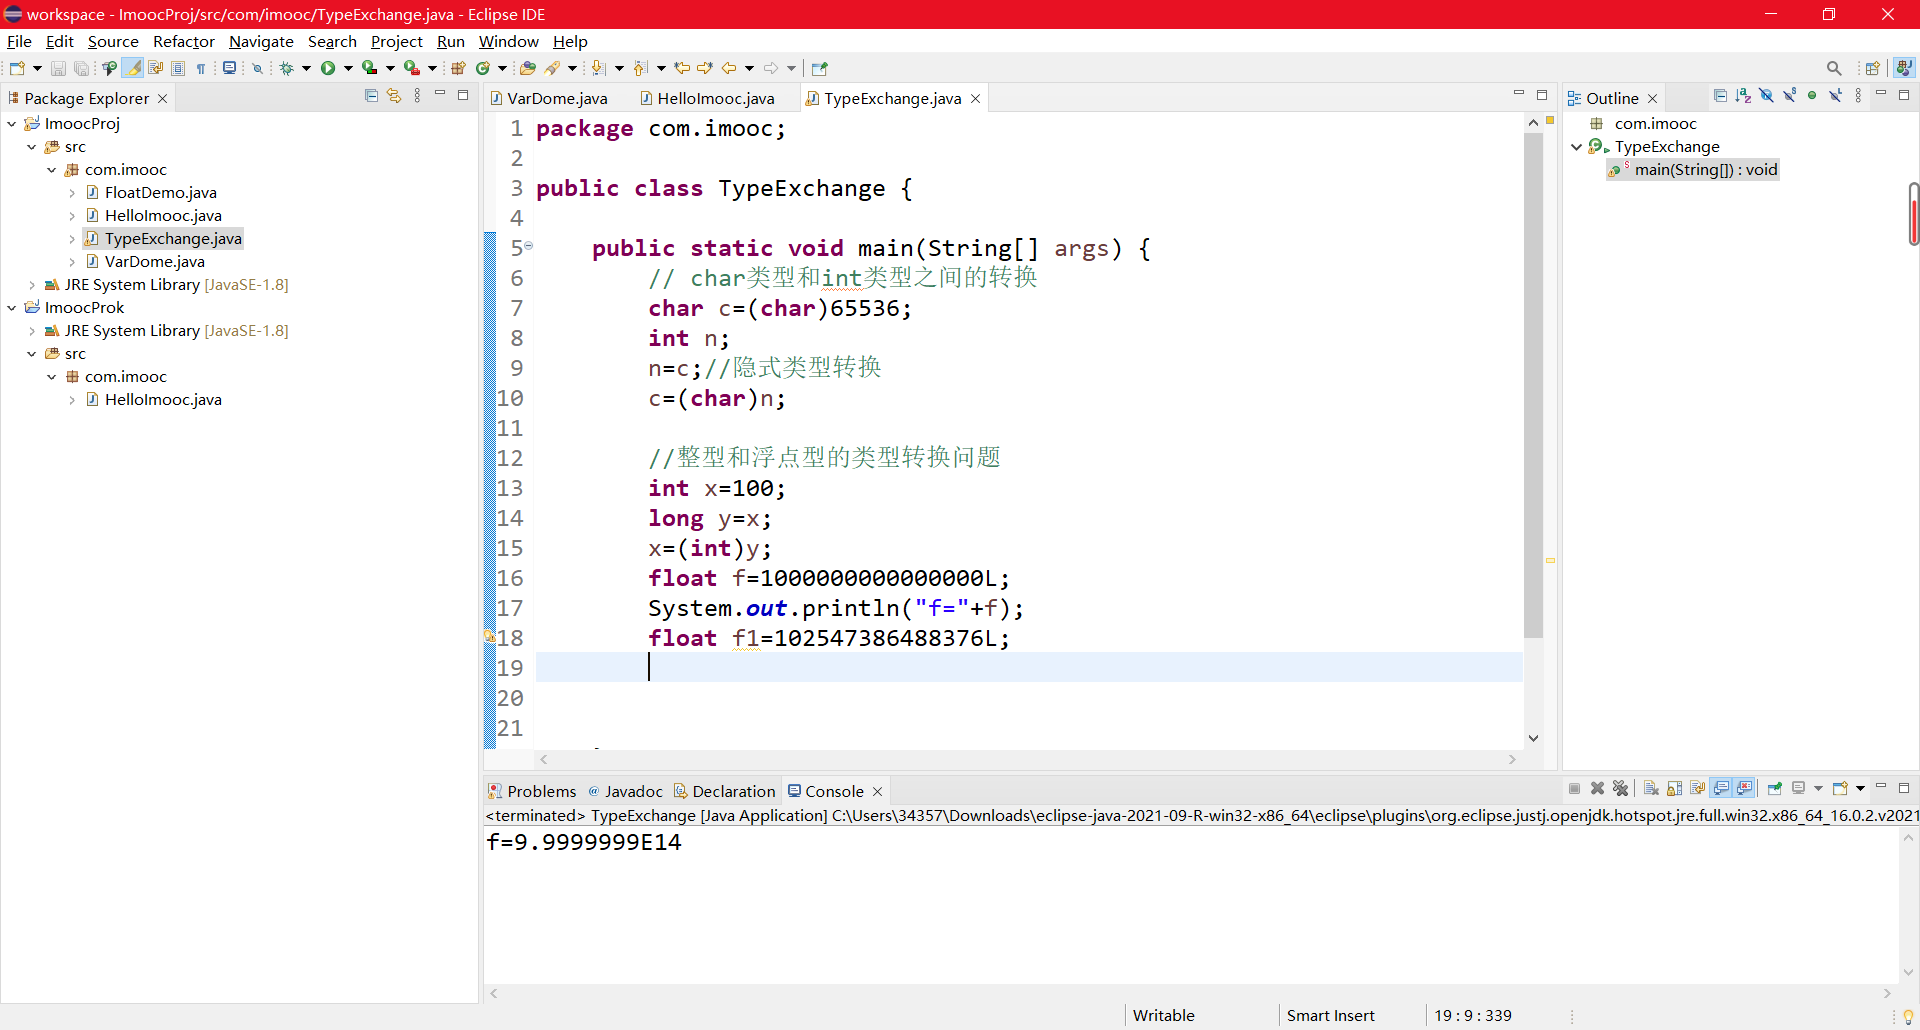The width and height of the screenshot is (1920, 1030).
Task: Click the Coverage run icon
Action: coord(369,68)
